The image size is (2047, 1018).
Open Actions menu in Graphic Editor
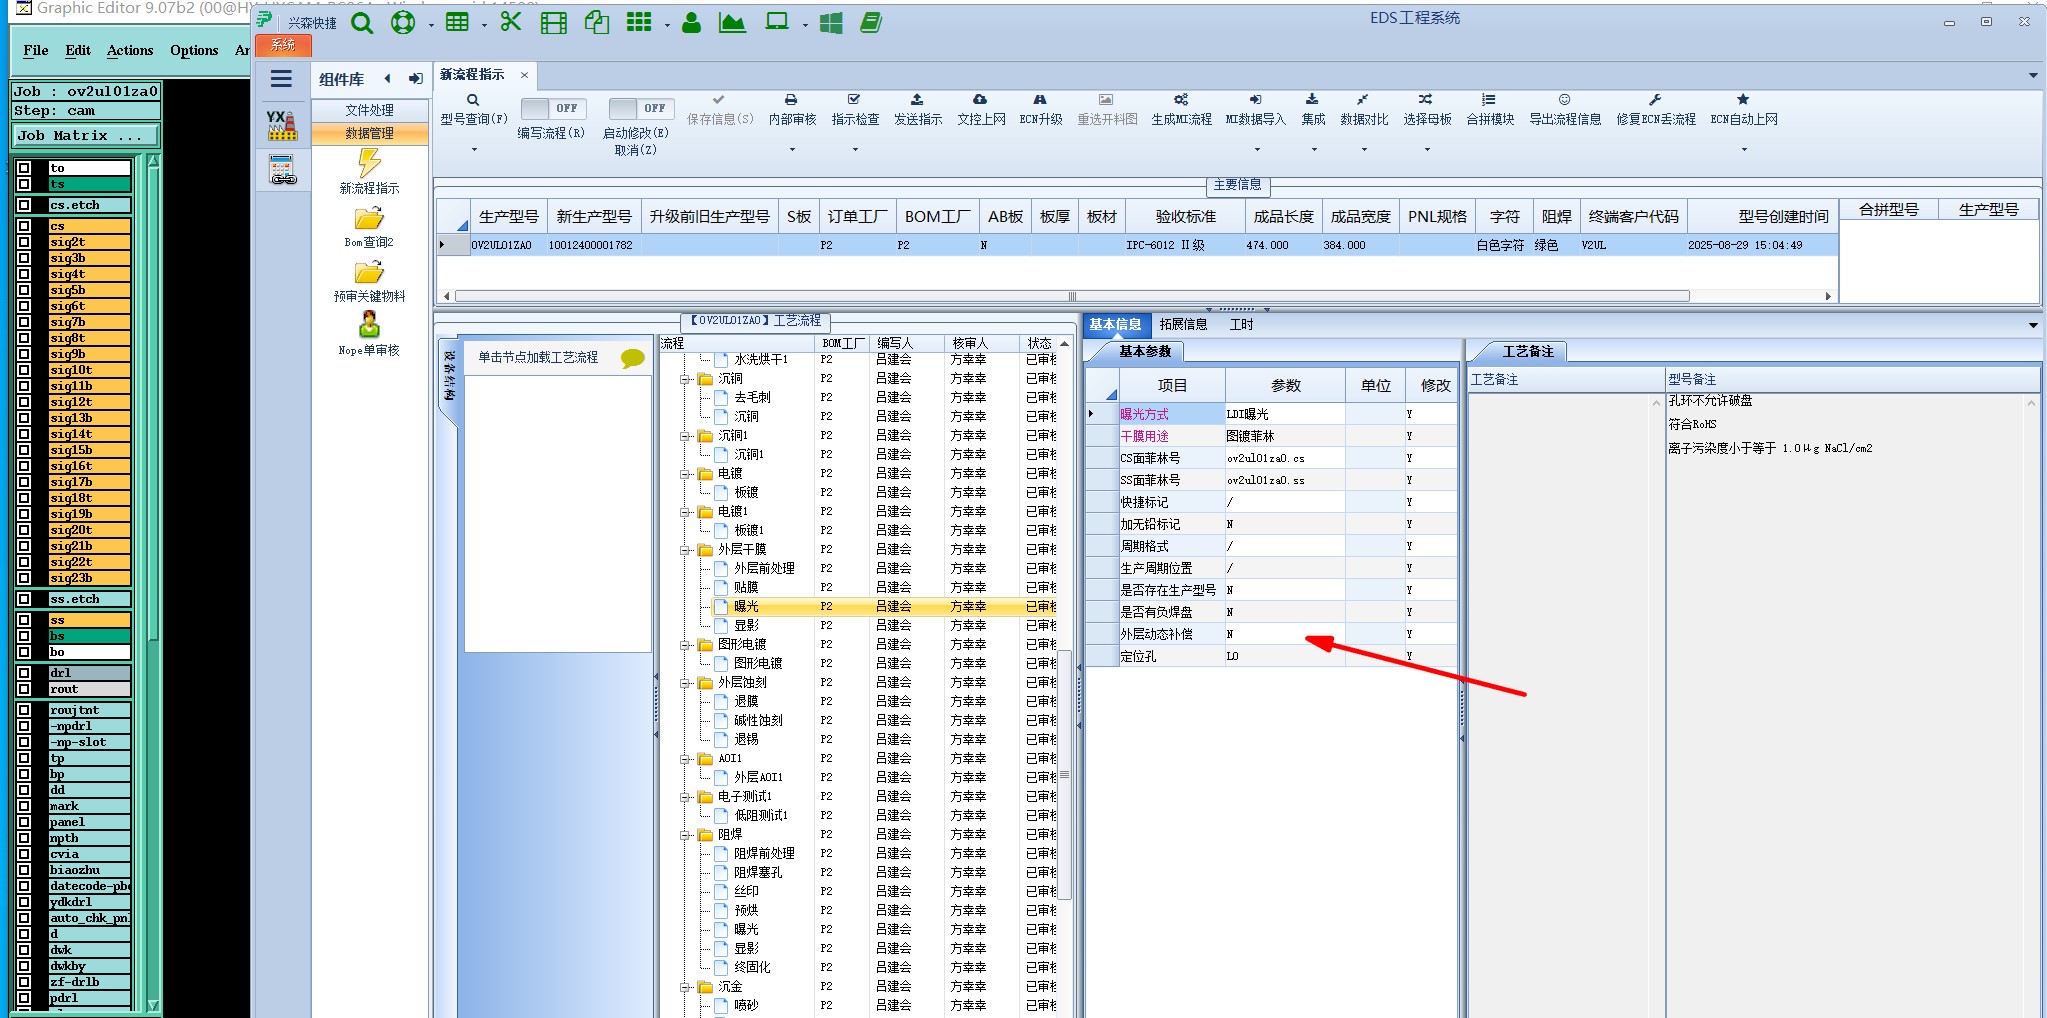coord(130,50)
